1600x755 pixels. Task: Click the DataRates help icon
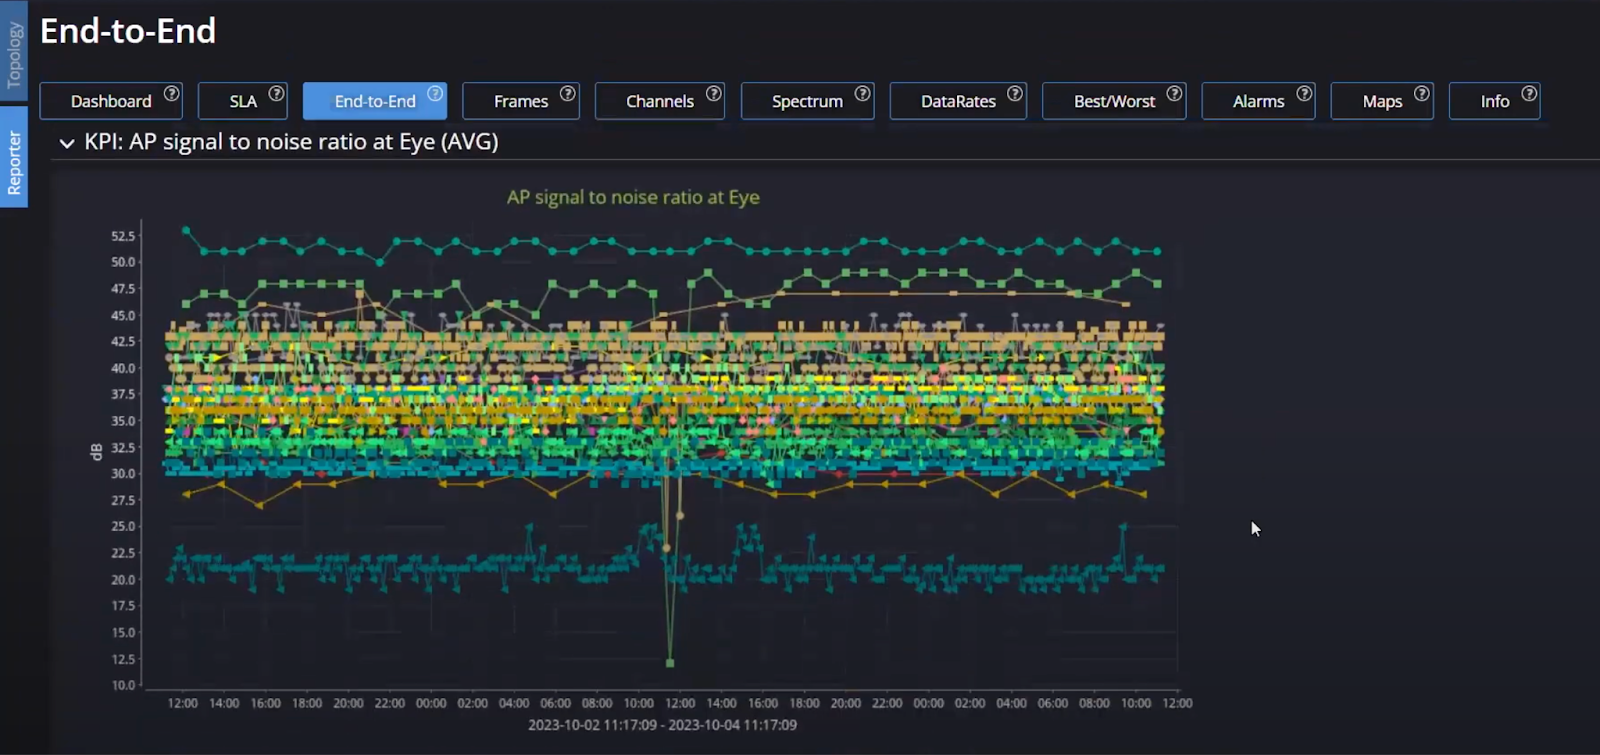coord(1015,93)
